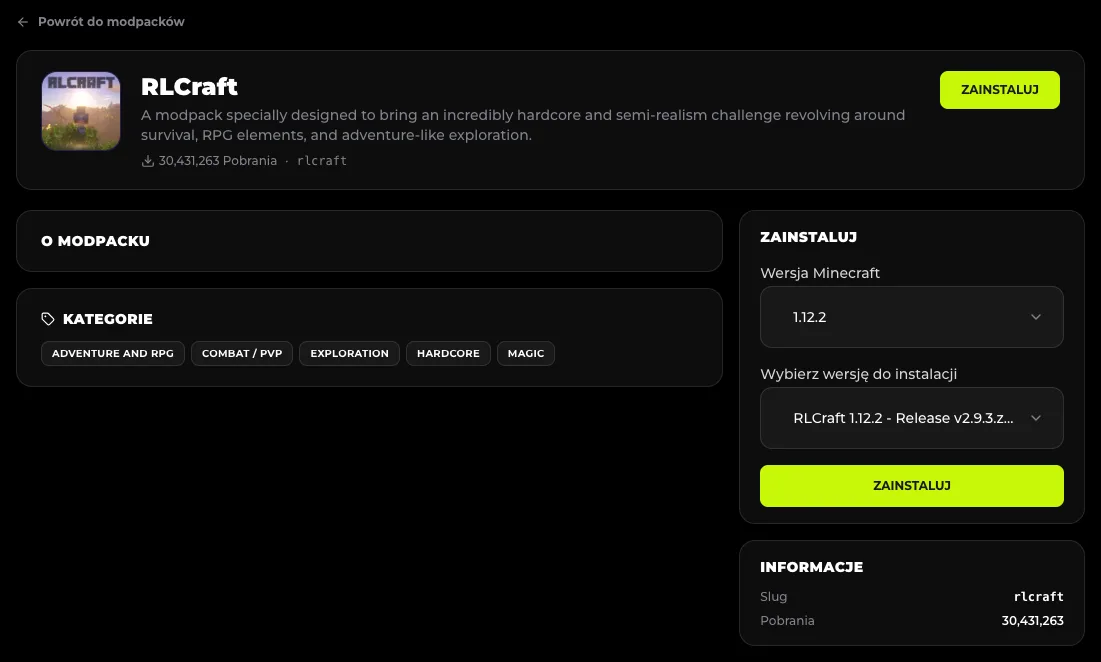The image size is (1101, 662).
Task: Click the Pobrania label in Informacje panel
Action: 787,621
